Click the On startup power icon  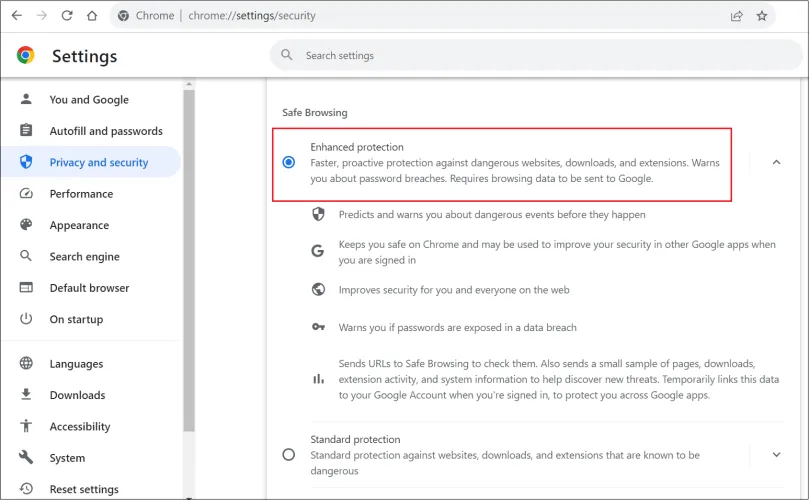[27, 319]
